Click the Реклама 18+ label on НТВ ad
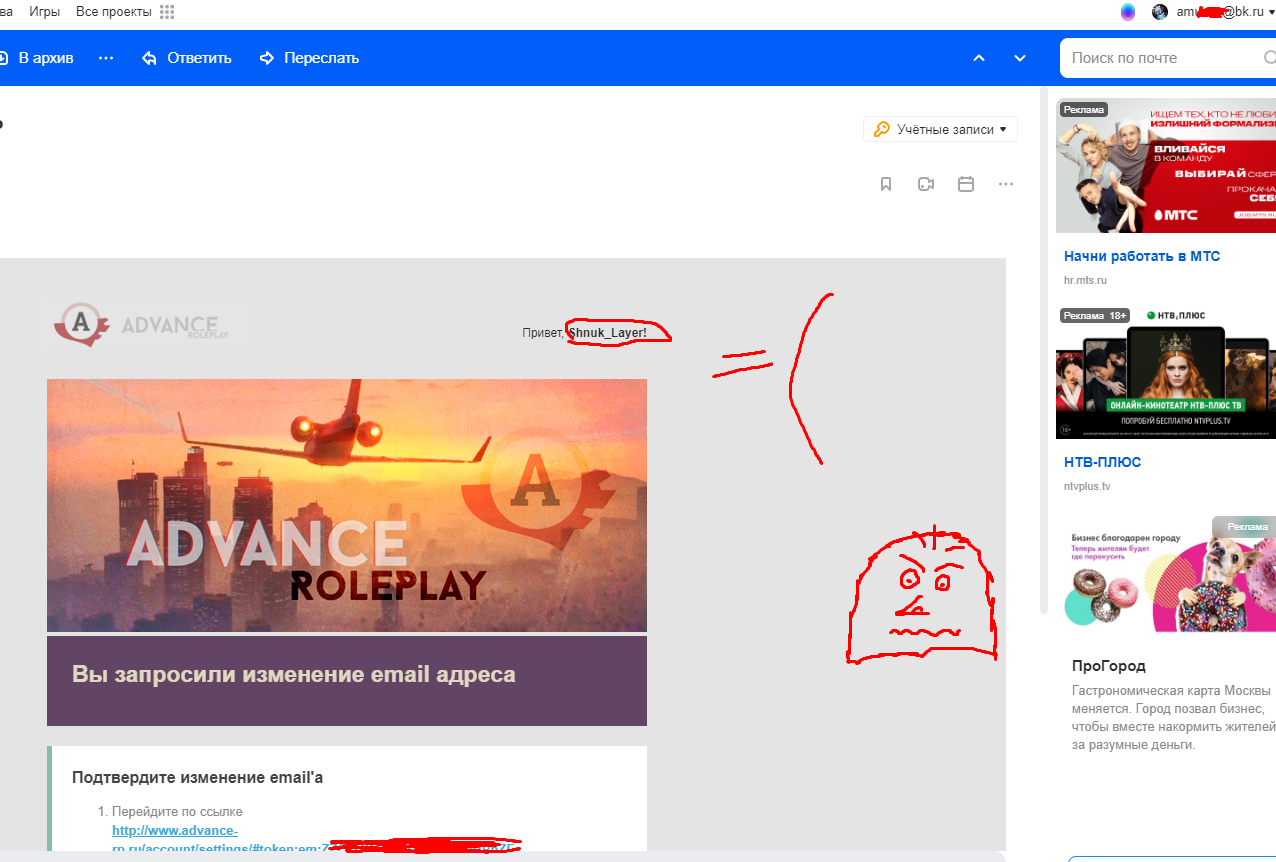 pyautogui.click(x=1095, y=315)
